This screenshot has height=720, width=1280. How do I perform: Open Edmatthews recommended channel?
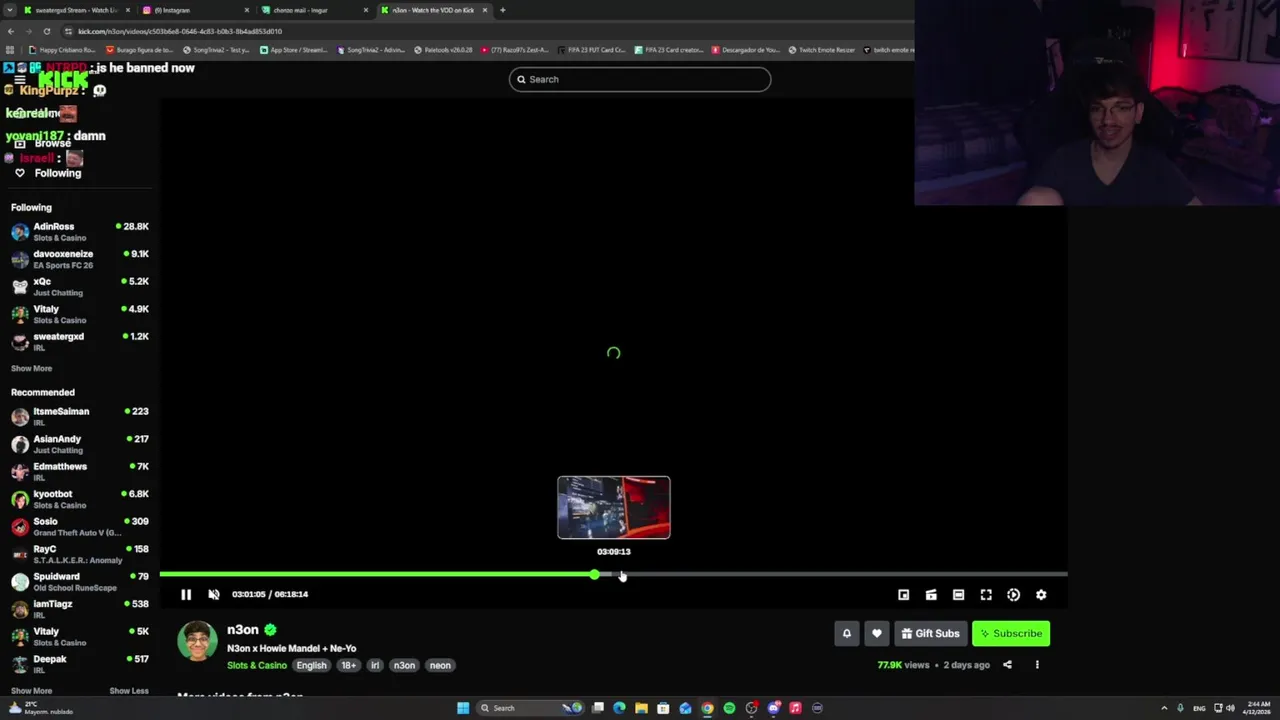79,472
